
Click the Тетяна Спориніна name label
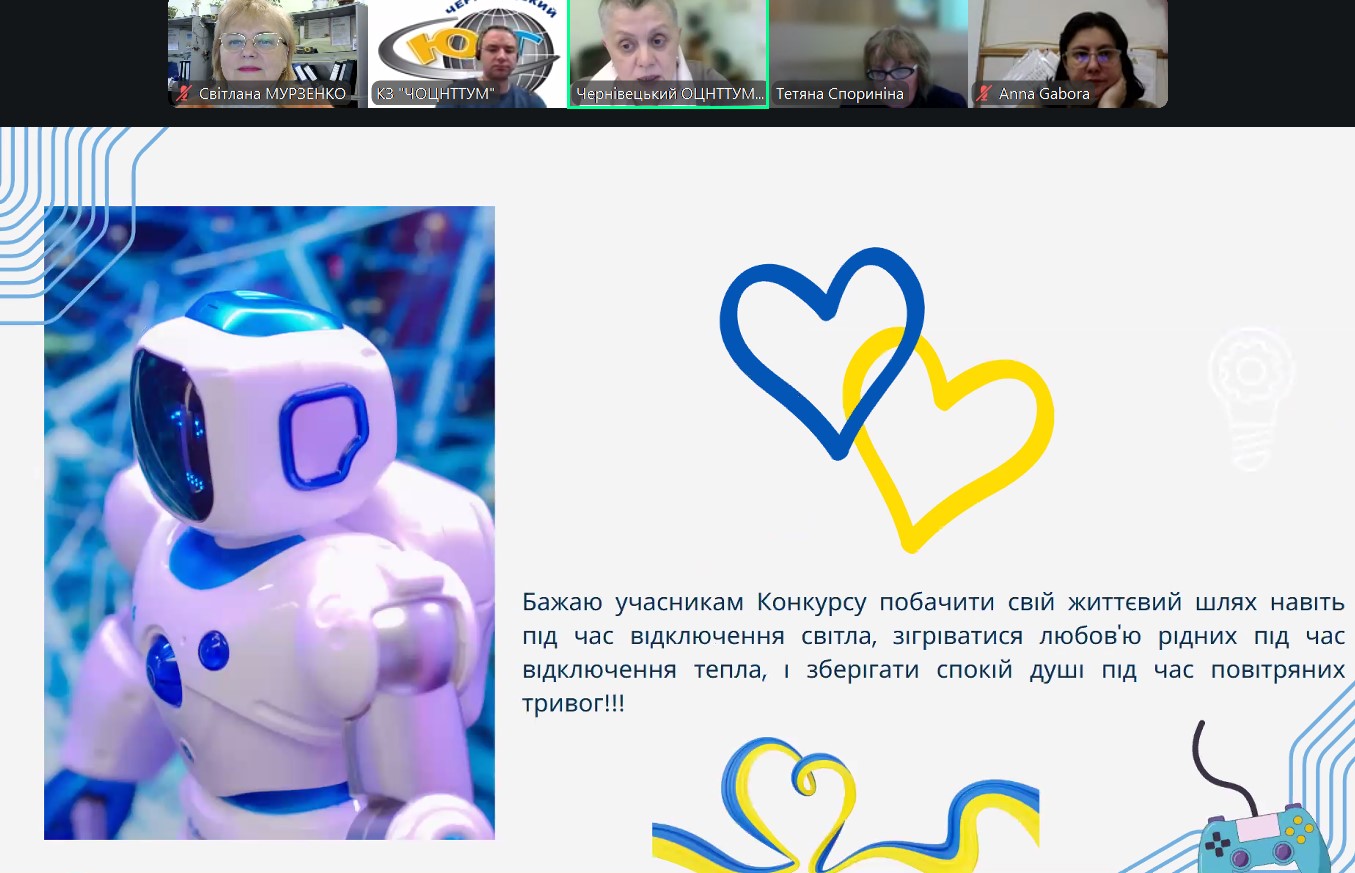[x=839, y=94]
